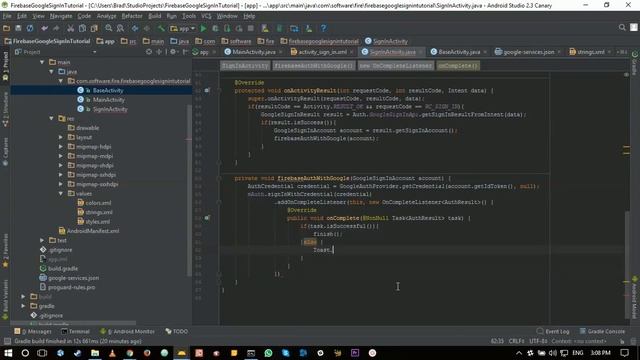Open the Windows notification center
Screen dimensions: 640x360
(624, 353)
